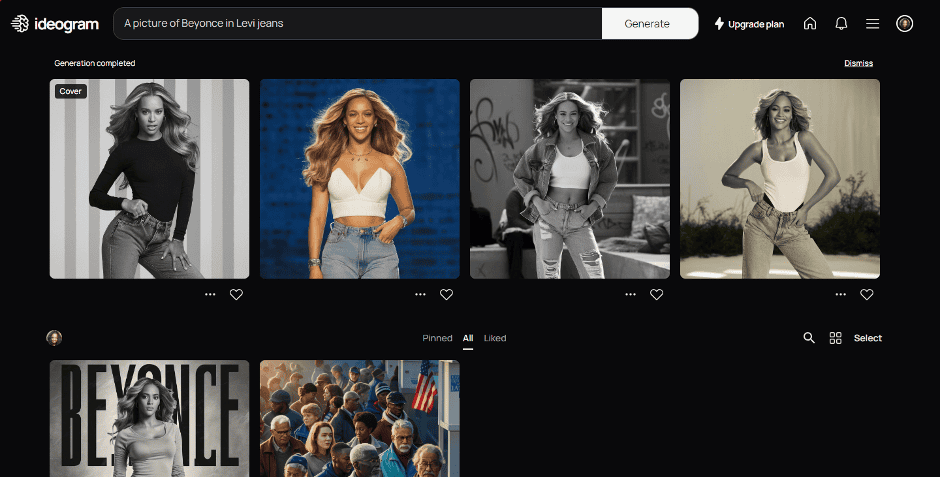Open the profile avatar in header
Screen dimensions: 940x477
[904, 23]
